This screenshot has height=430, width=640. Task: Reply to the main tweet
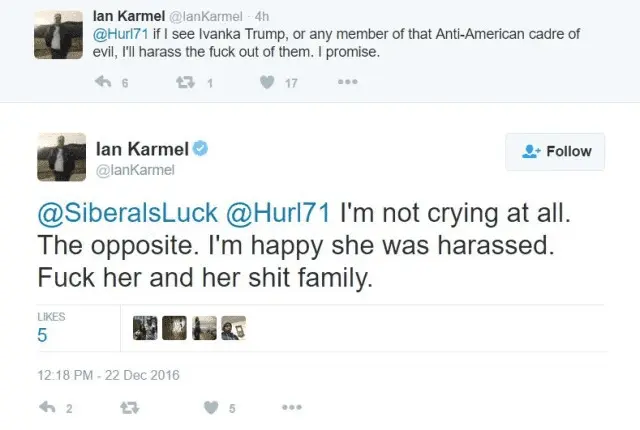click(46, 407)
